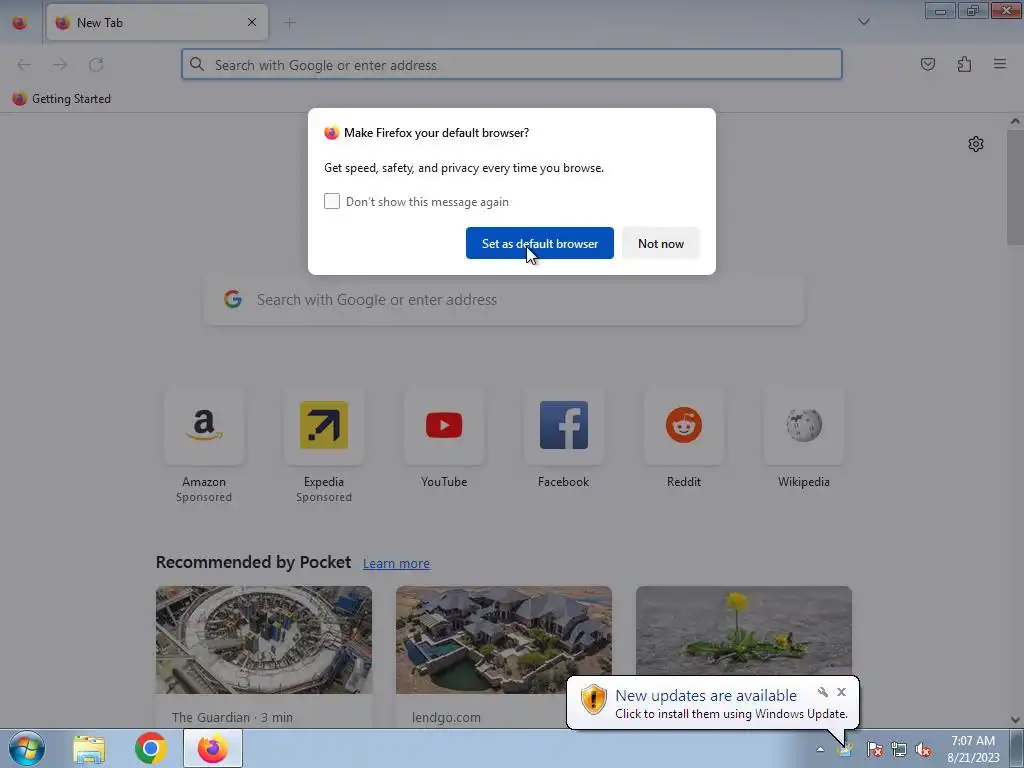Click Firefox taskbar button
Viewport: 1024px width, 768px height.
tap(213, 748)
